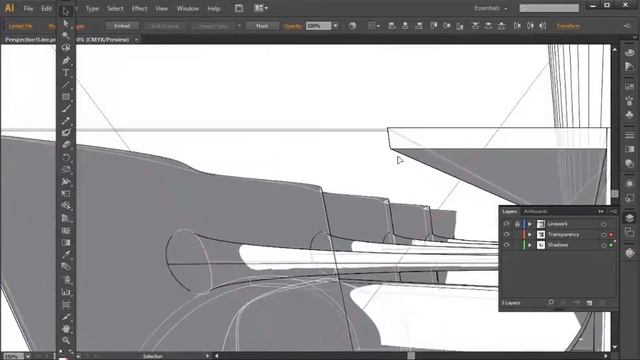Select the Symbol Sprayer tool

click(x=66, y=280)
